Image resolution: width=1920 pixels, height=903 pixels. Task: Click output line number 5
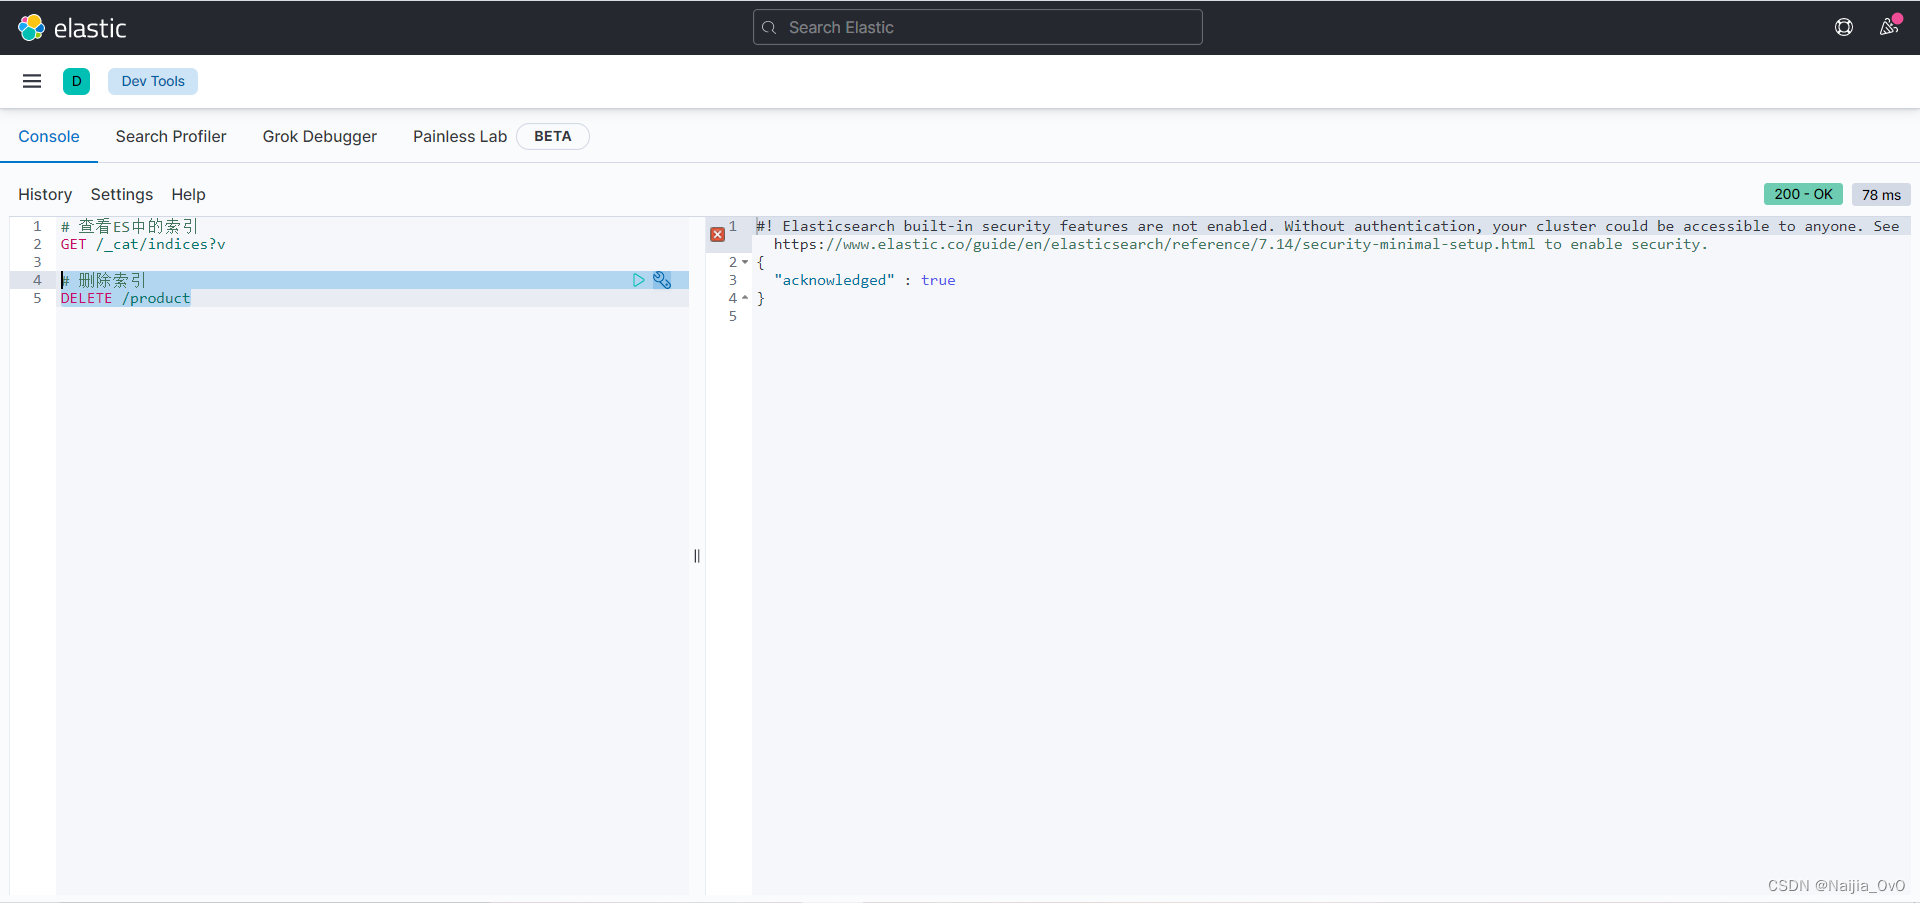[732, 316]
